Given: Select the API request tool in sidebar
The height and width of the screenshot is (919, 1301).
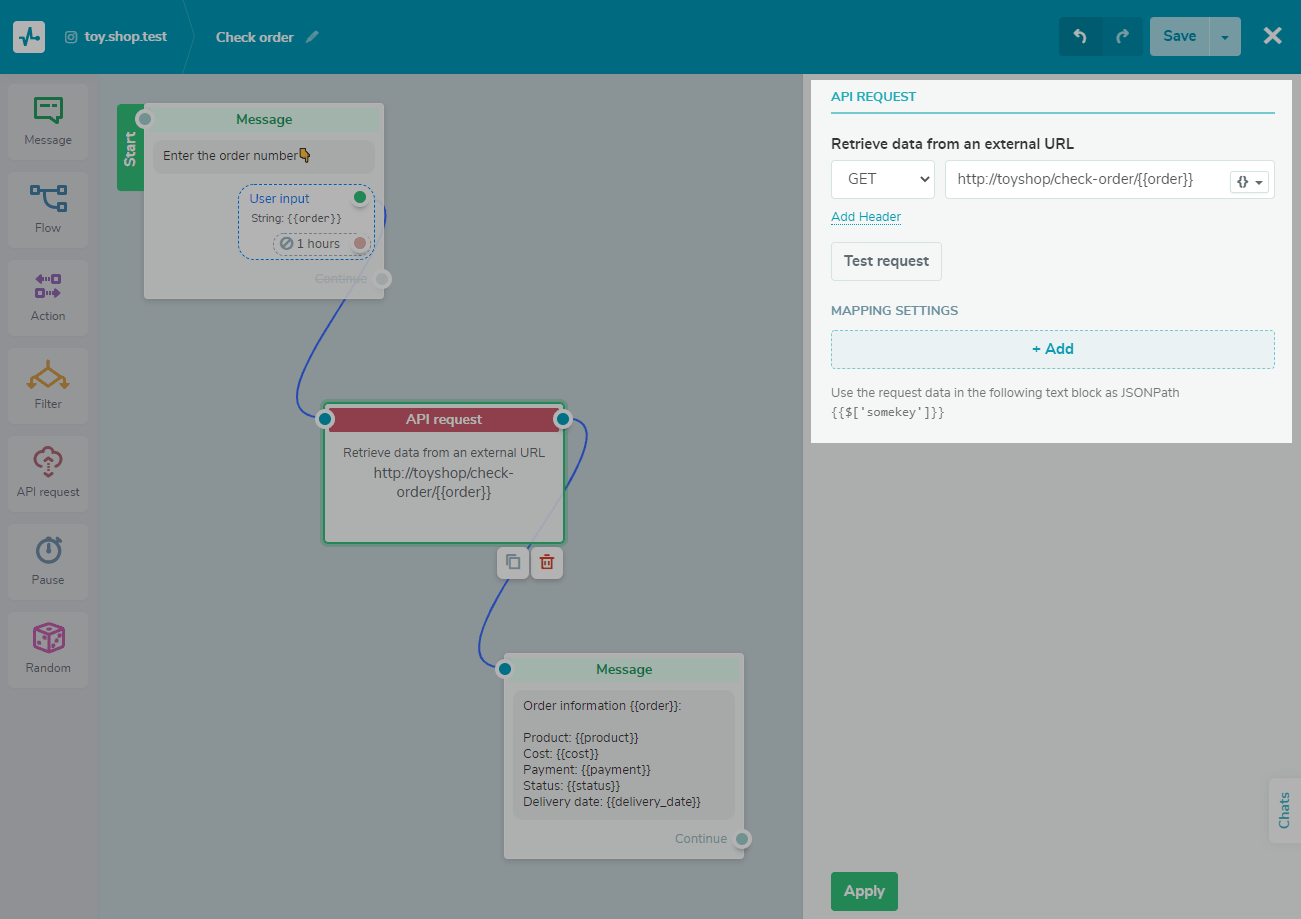Looking at the screenshot, I should [47, 473].
